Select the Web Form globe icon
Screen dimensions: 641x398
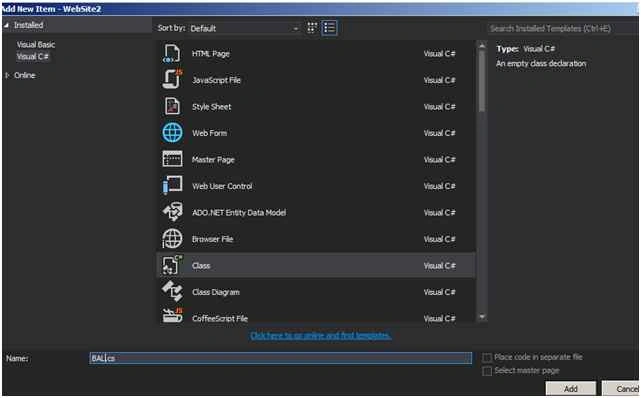point(172,133)
